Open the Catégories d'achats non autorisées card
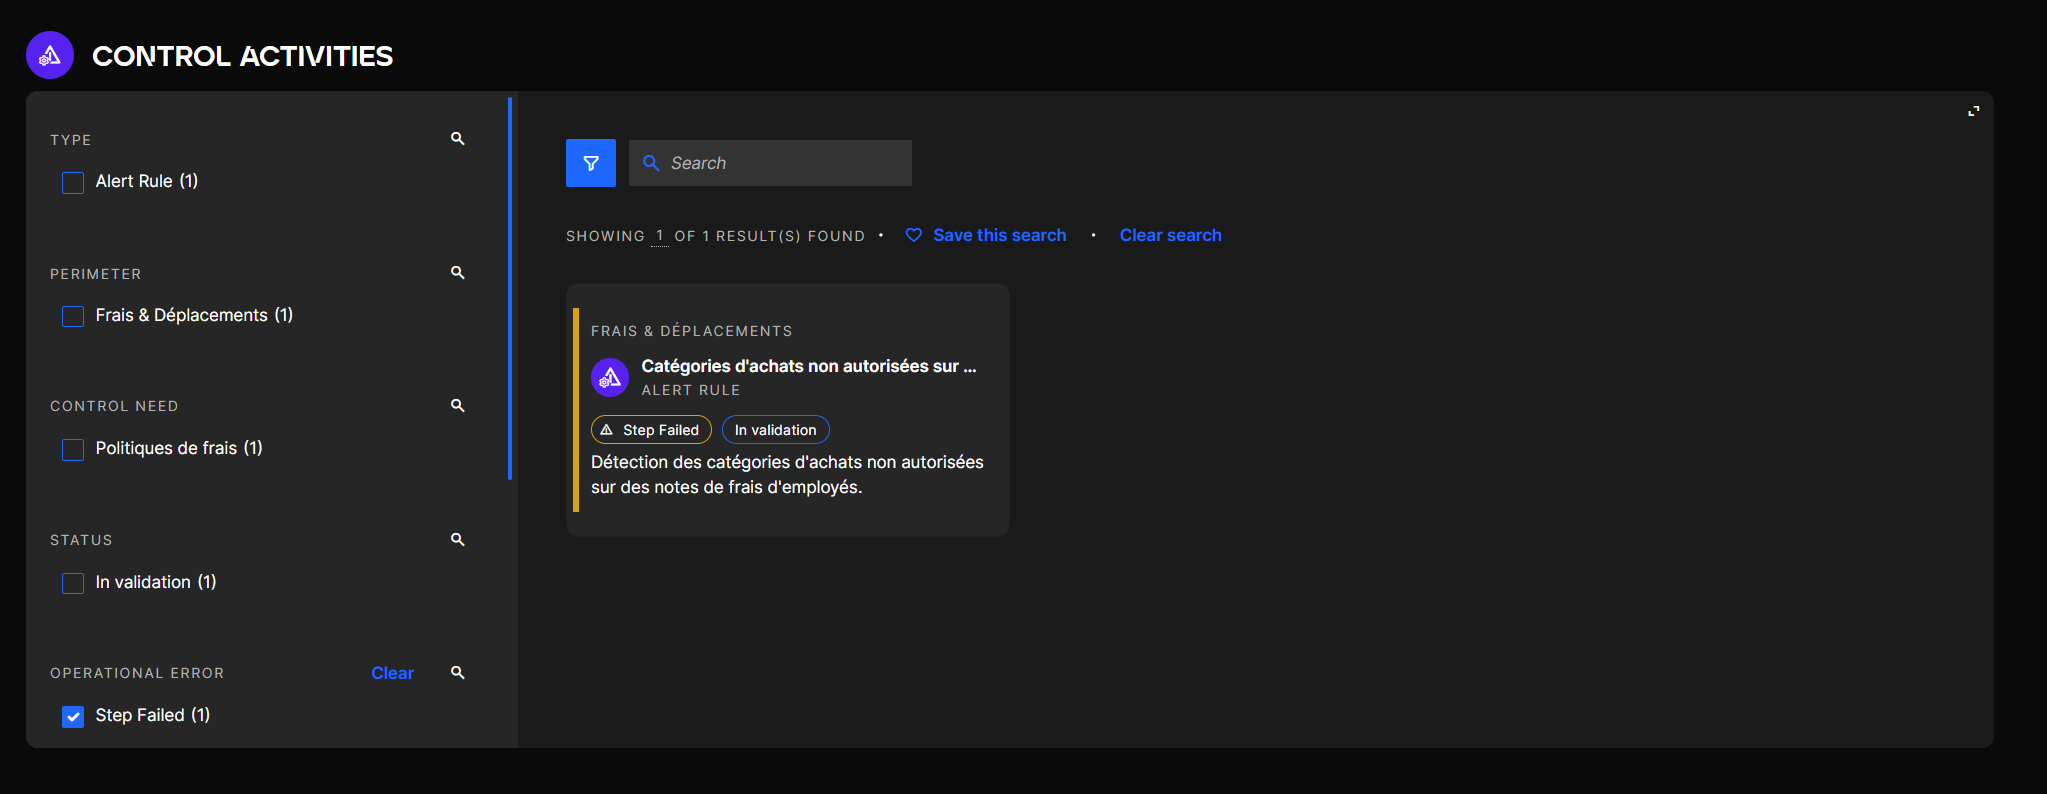The image size is (2047, 794). 808,366
